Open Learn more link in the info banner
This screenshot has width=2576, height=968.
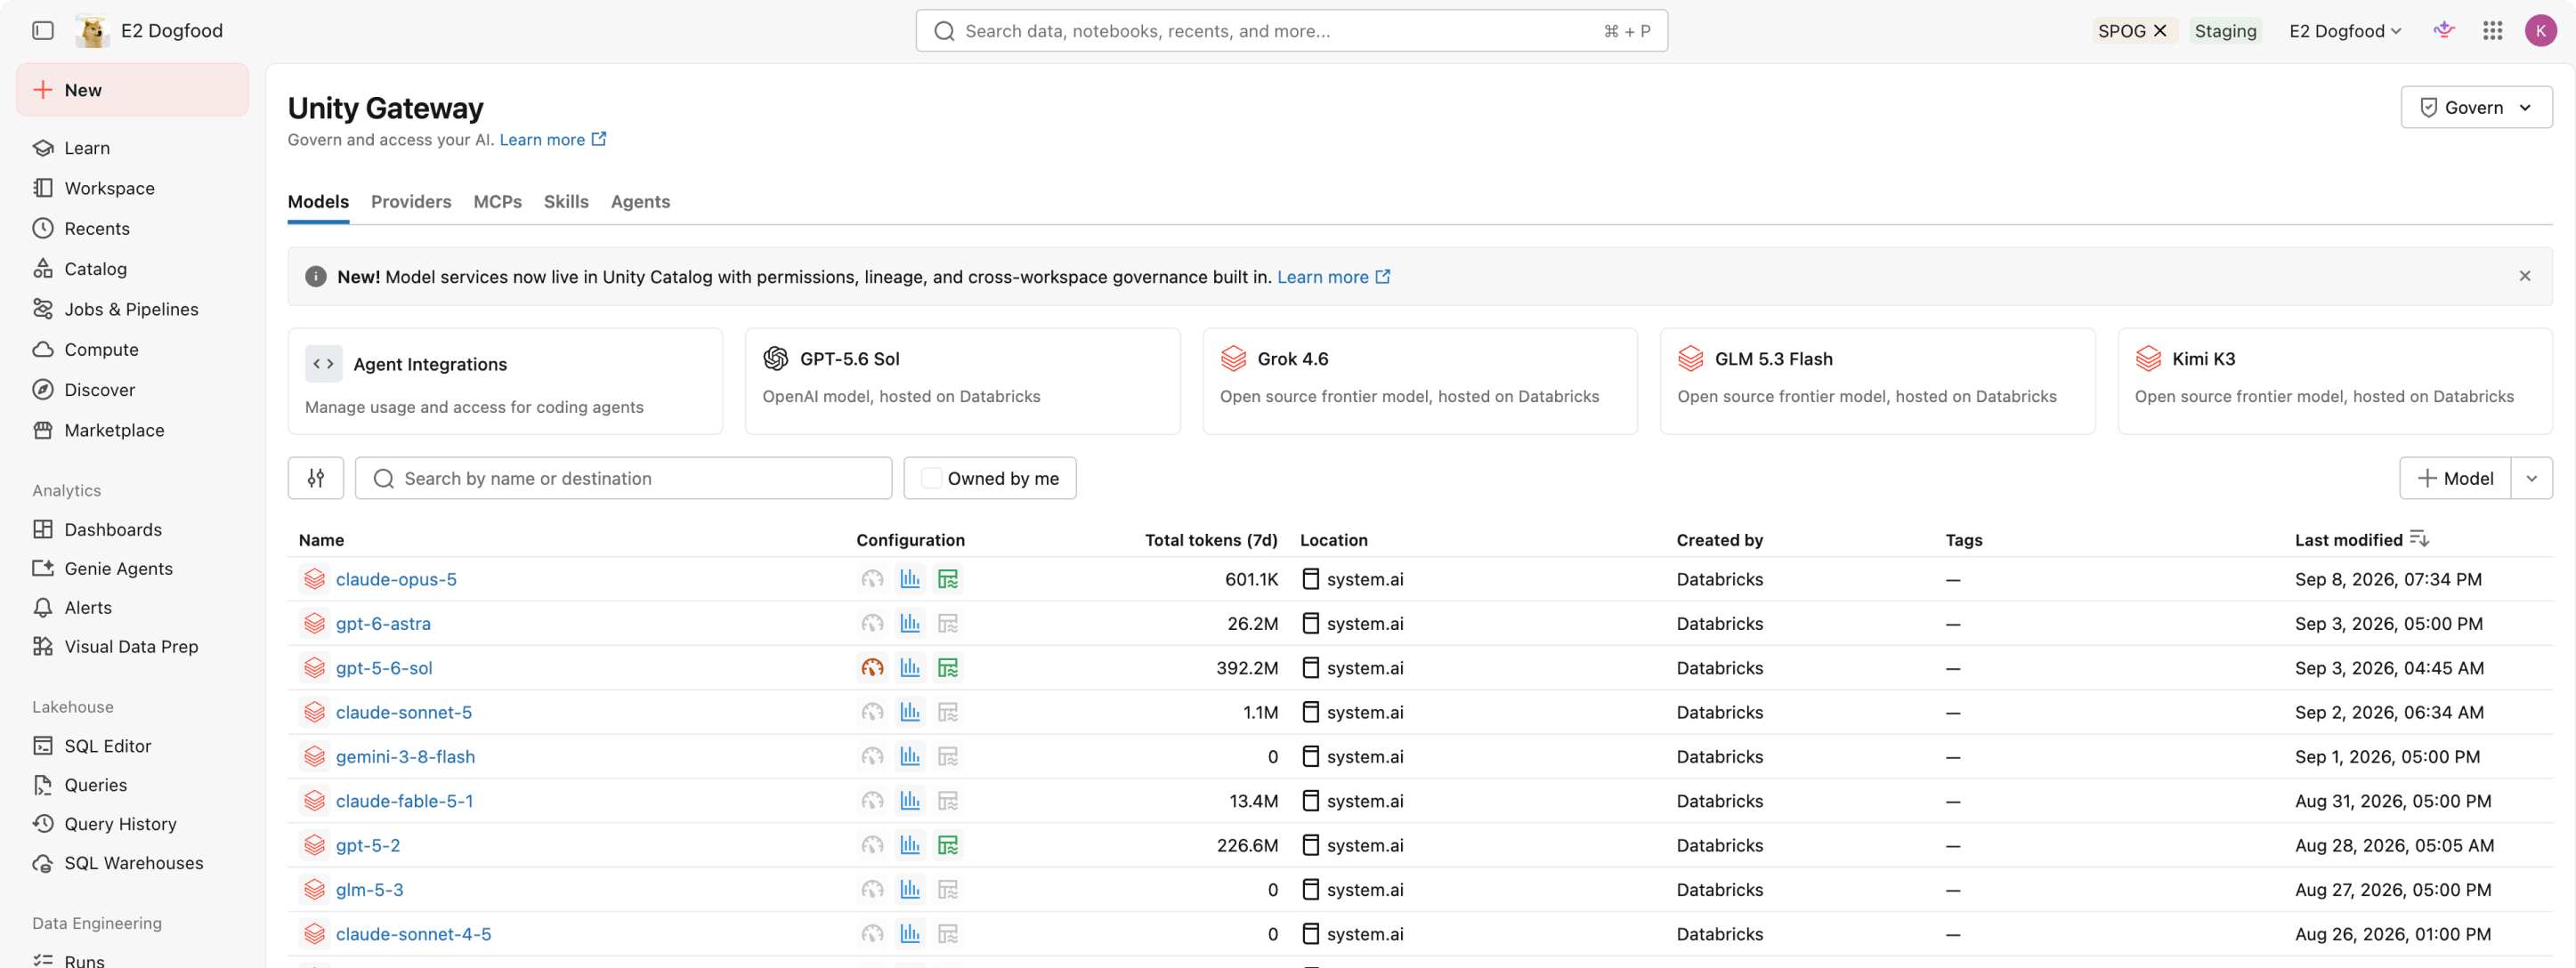1333,277
